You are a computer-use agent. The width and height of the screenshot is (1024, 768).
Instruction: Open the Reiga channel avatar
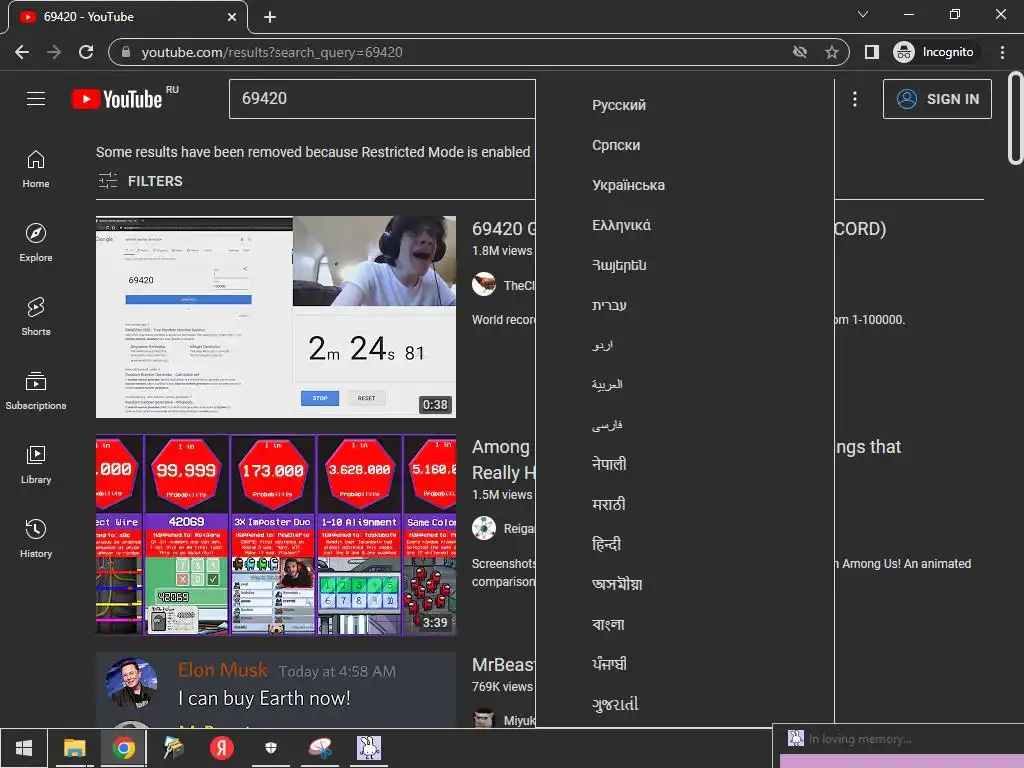point(484,528)
